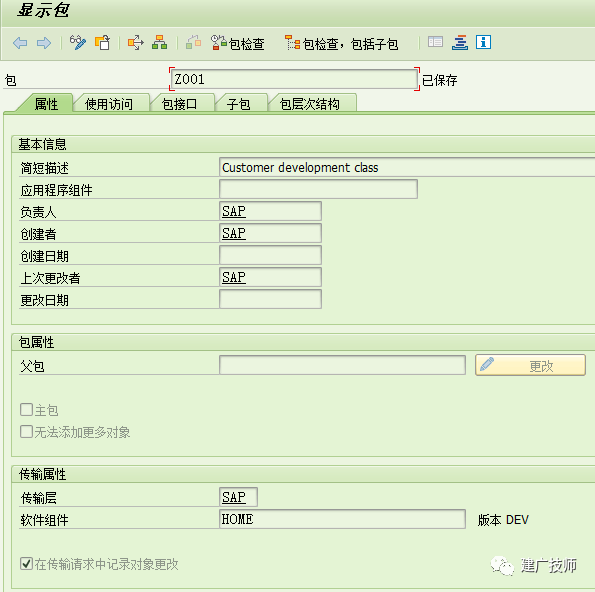Image resolution: width=595 pixels, height=592 pixels.
Task: Click the 应用程序组件 field
Action: (x=318, y=189)
